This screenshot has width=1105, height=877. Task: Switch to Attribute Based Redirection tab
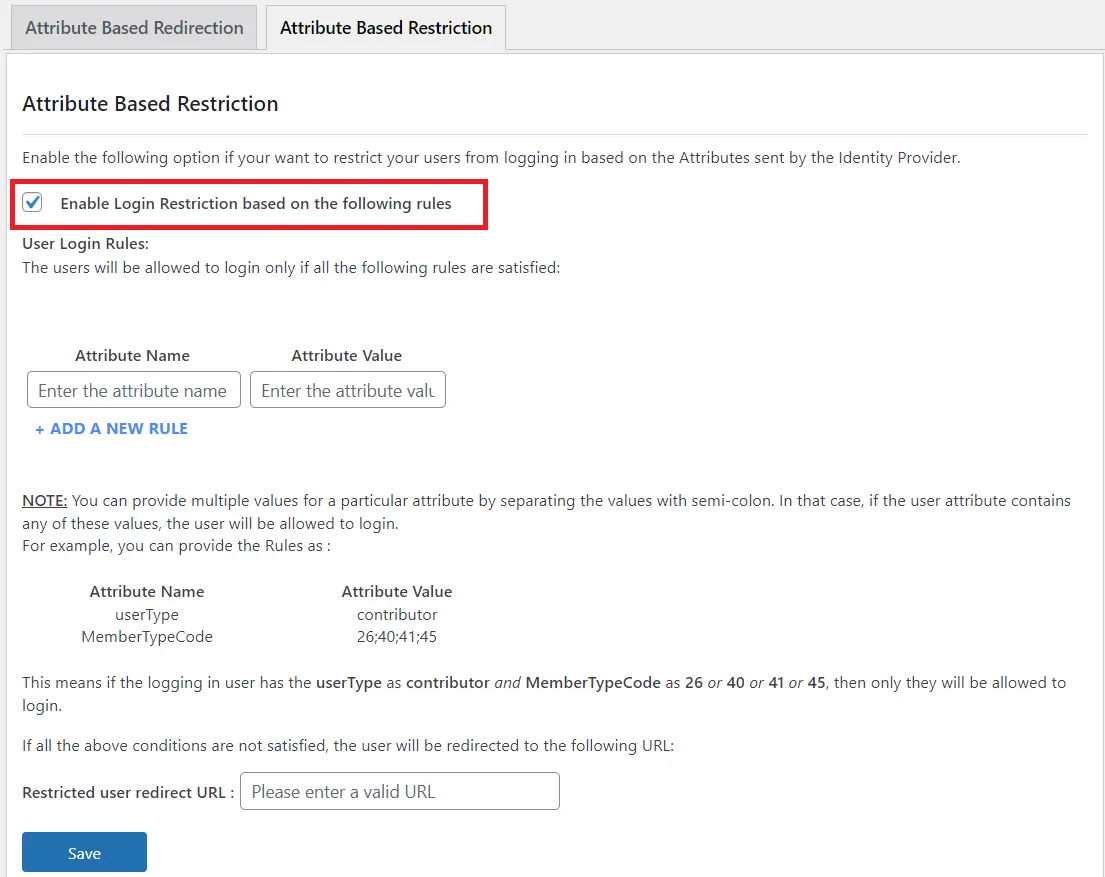[134, 27]
